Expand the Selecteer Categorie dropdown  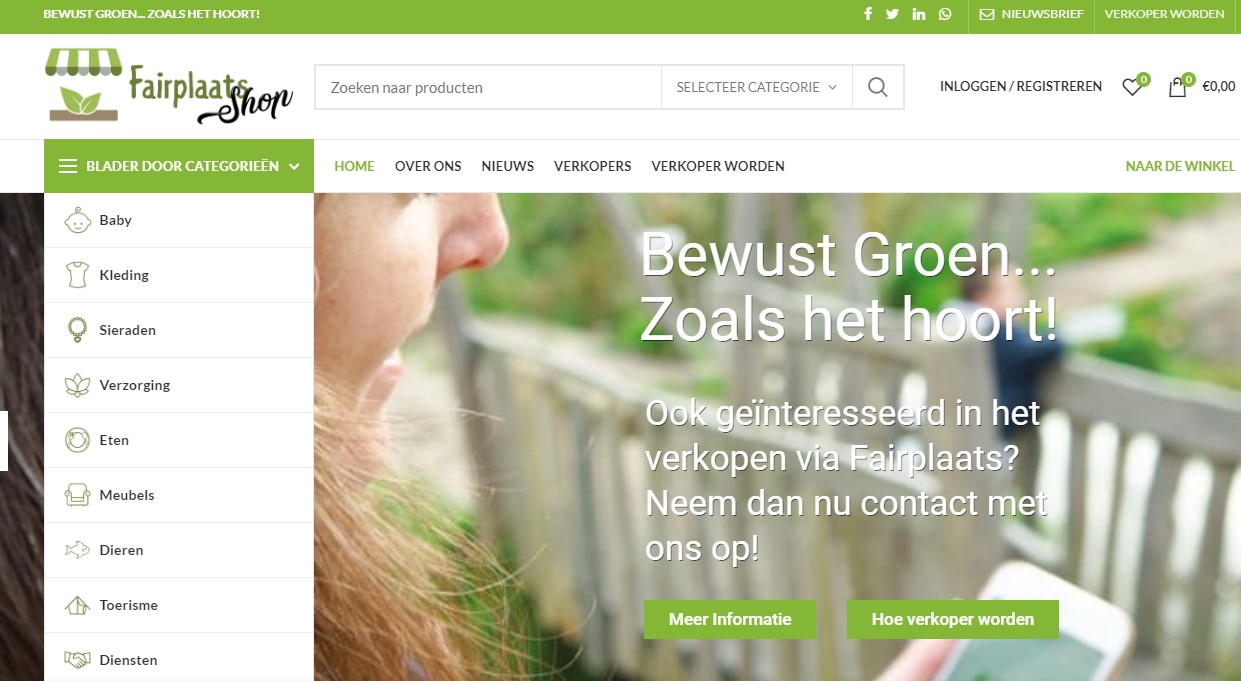(x=756, y=87)
